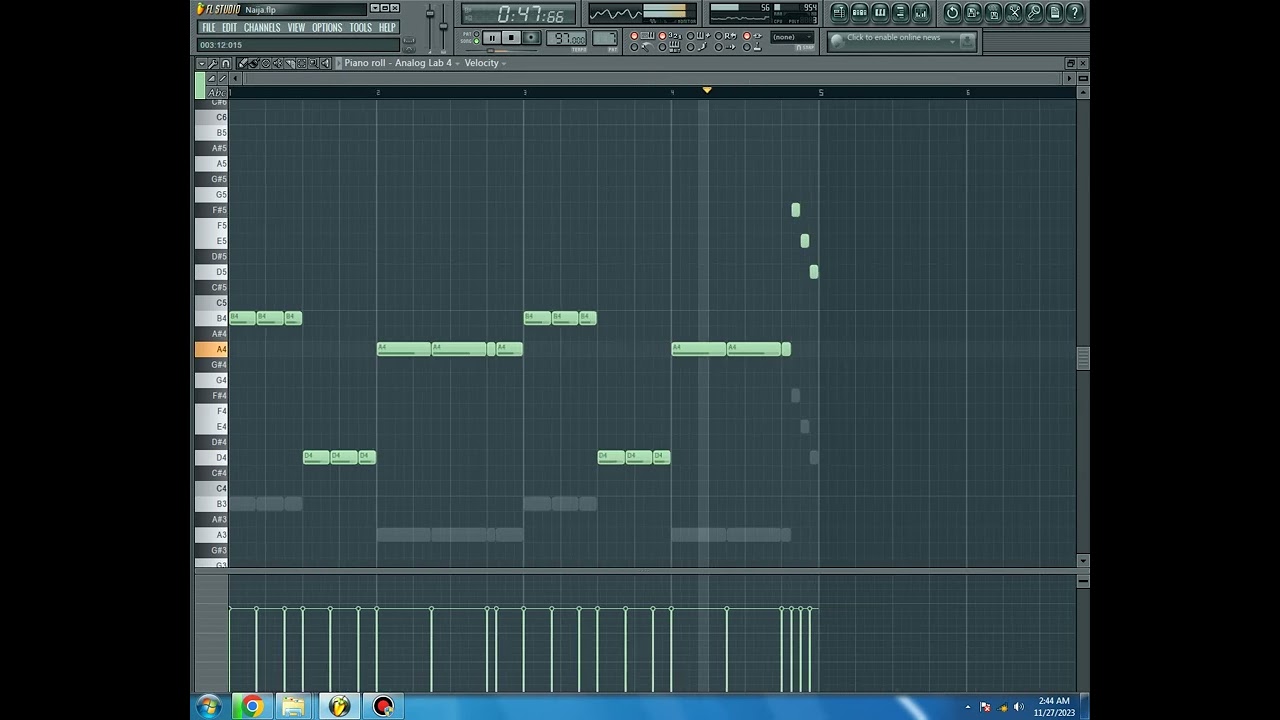
Task: Open the TOOLS menu
Action: (360, 27)
